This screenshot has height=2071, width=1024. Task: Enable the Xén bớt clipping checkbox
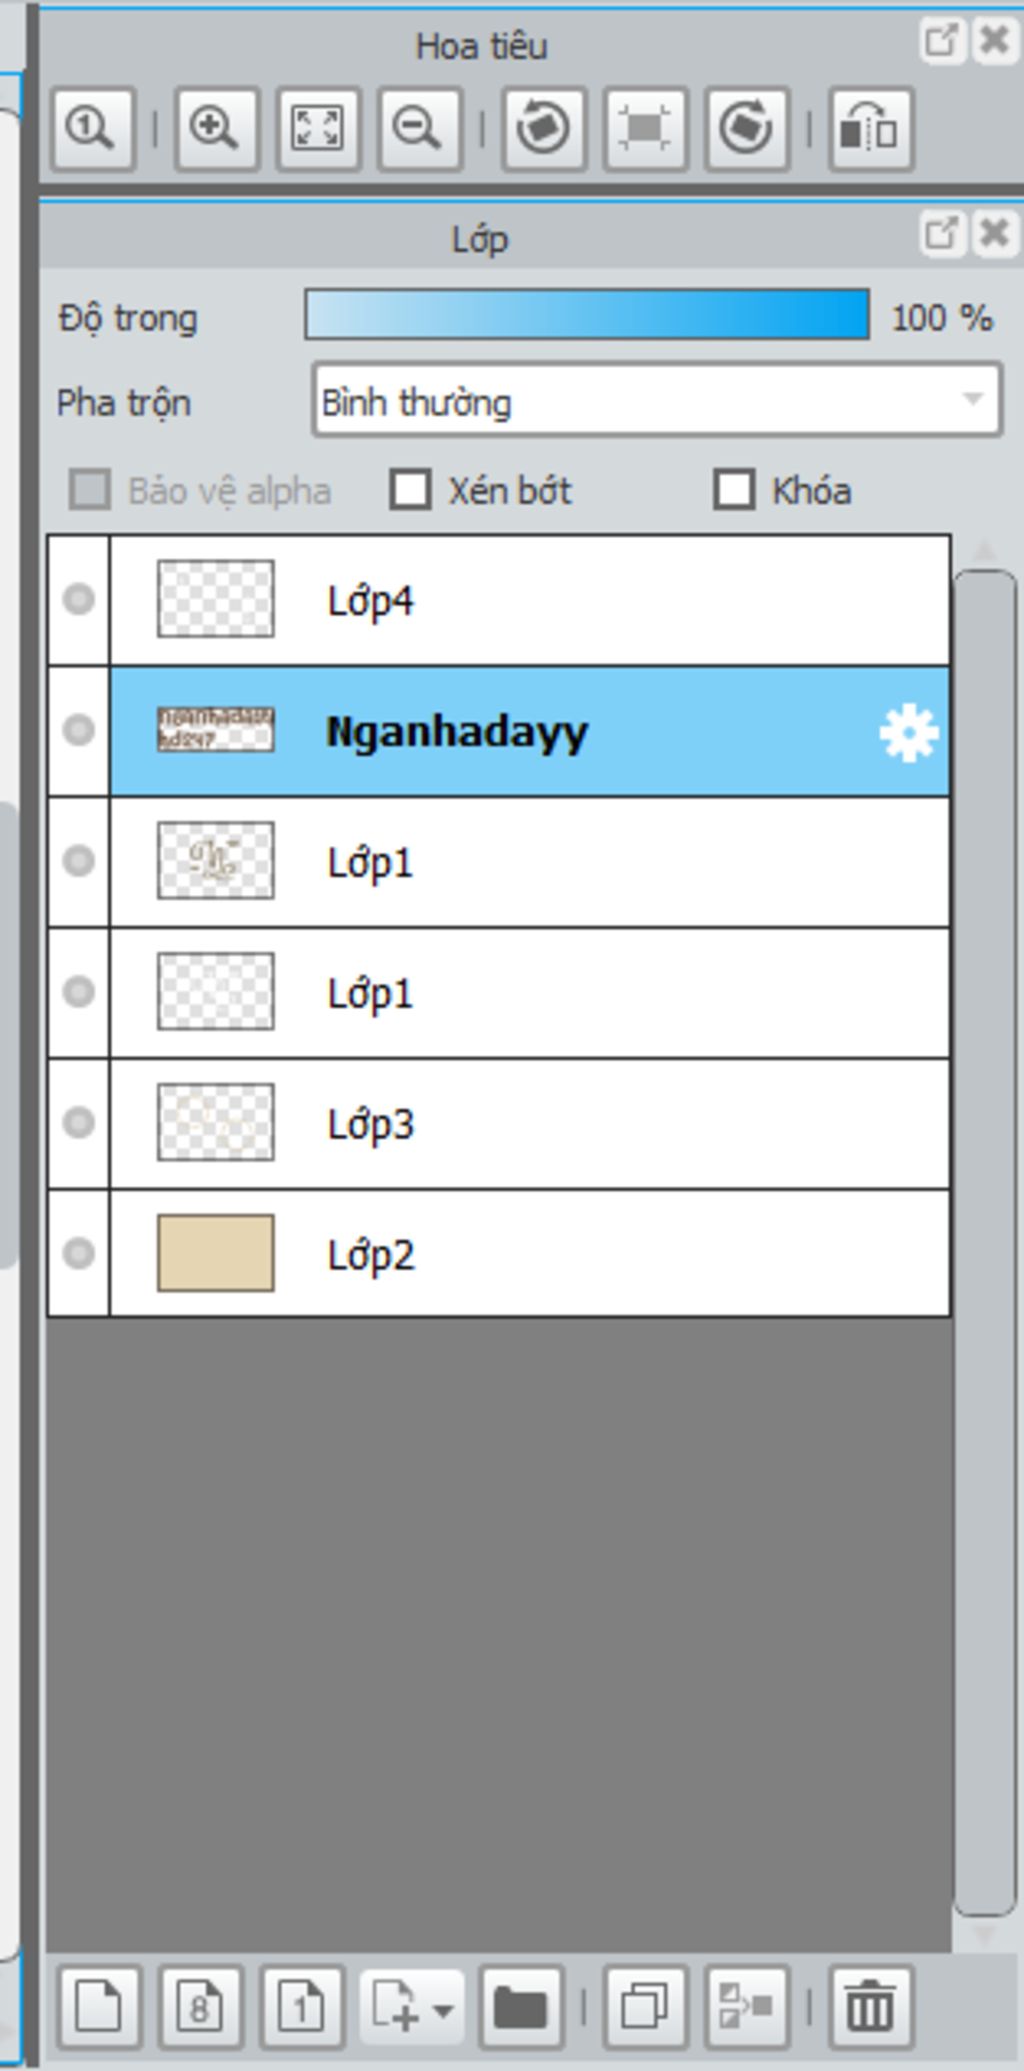[411, 491]
